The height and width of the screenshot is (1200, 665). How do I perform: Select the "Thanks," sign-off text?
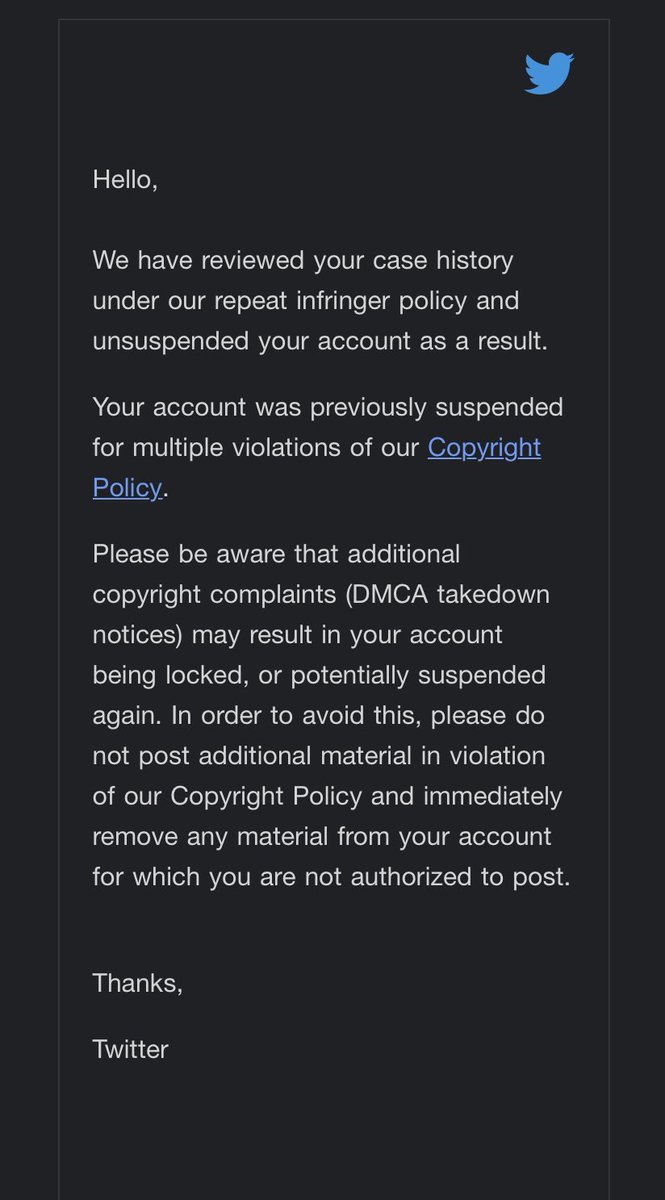pos(138,983)
